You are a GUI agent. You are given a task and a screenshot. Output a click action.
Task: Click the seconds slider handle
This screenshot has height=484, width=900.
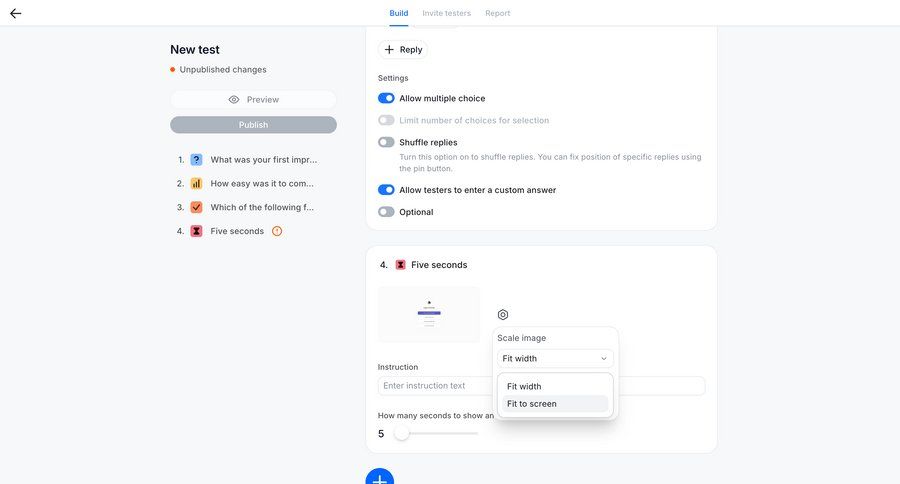[401, 433]
